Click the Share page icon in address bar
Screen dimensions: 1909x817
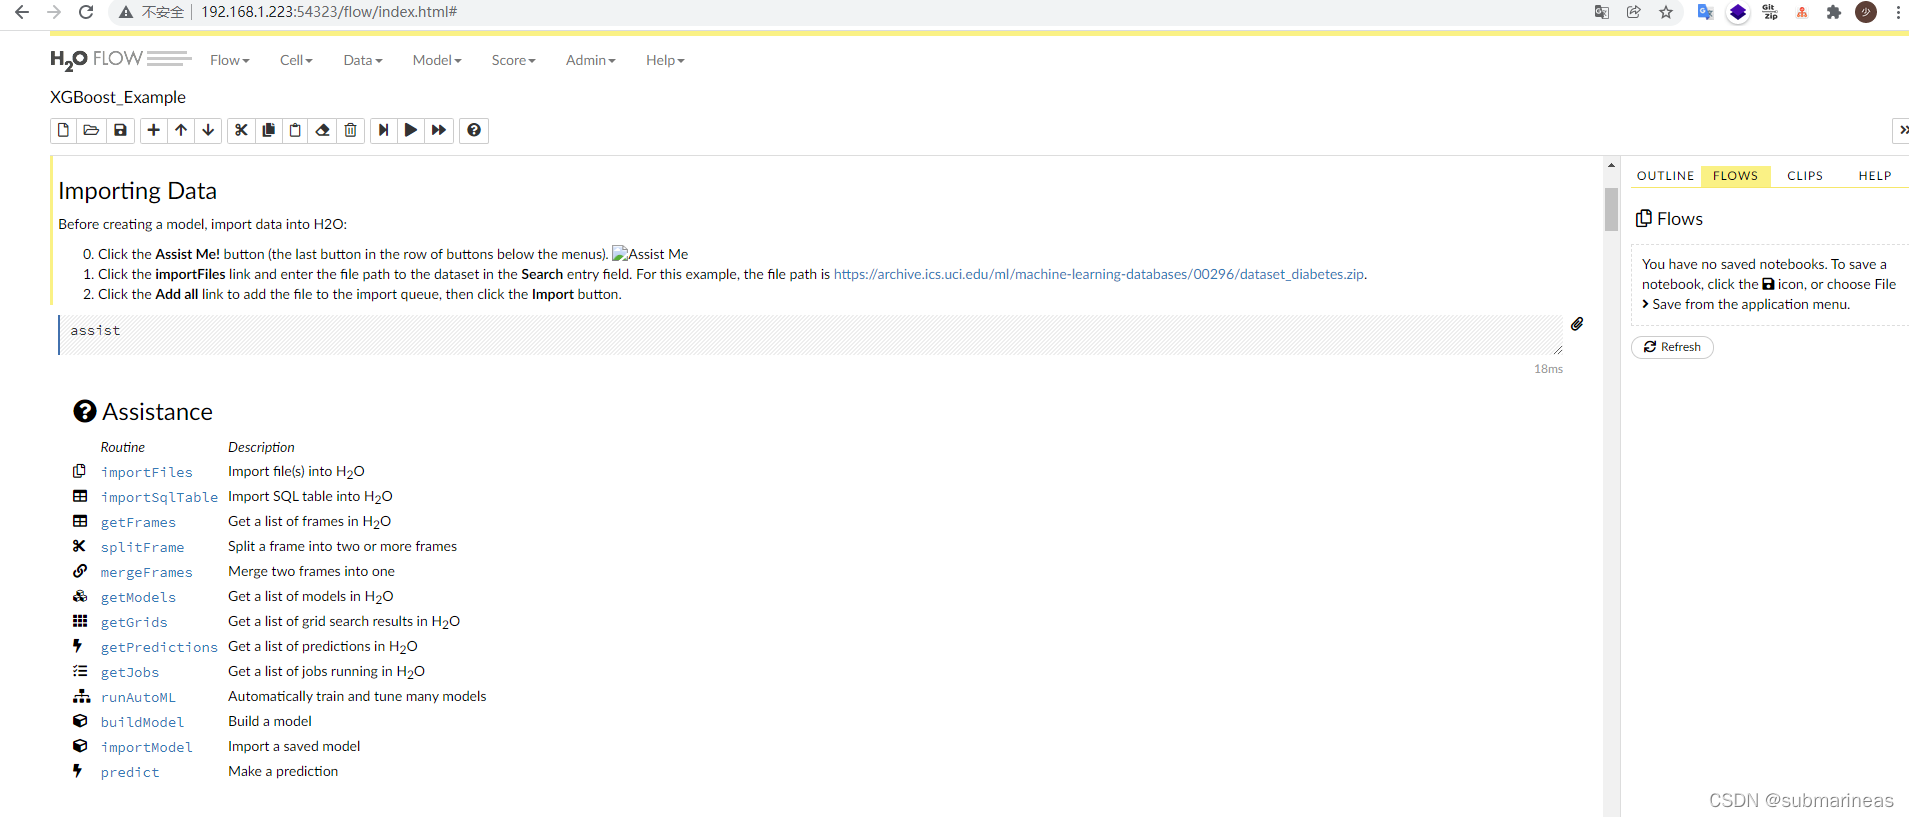point(1634,12)
